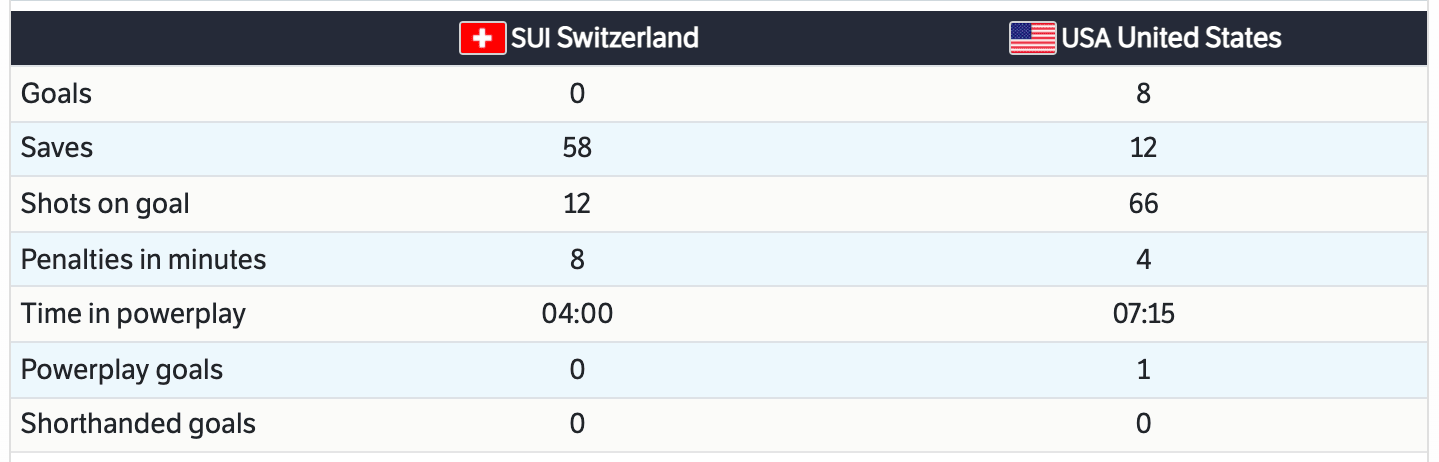Screen dimensions: 1439x462
Task: Click the Switzerland flag icon
Action: point(482,39)
